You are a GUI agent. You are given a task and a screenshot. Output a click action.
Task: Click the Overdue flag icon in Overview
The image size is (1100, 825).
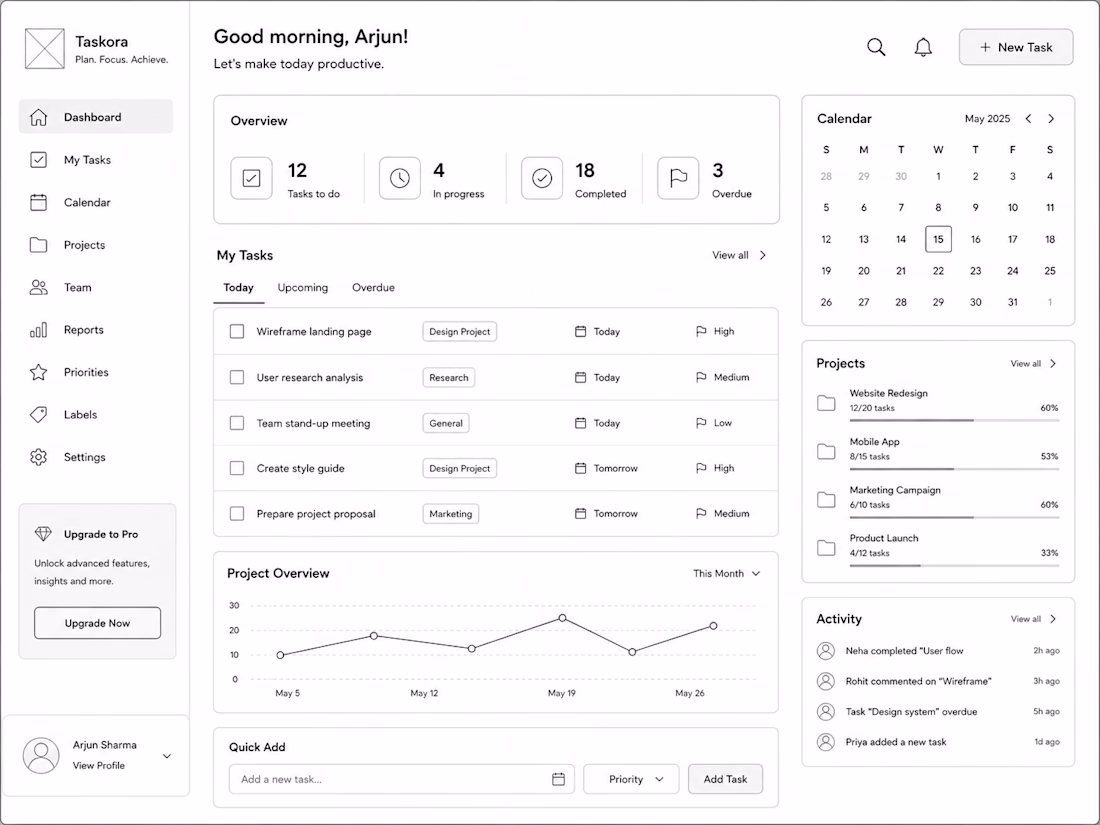coord(678,178)
